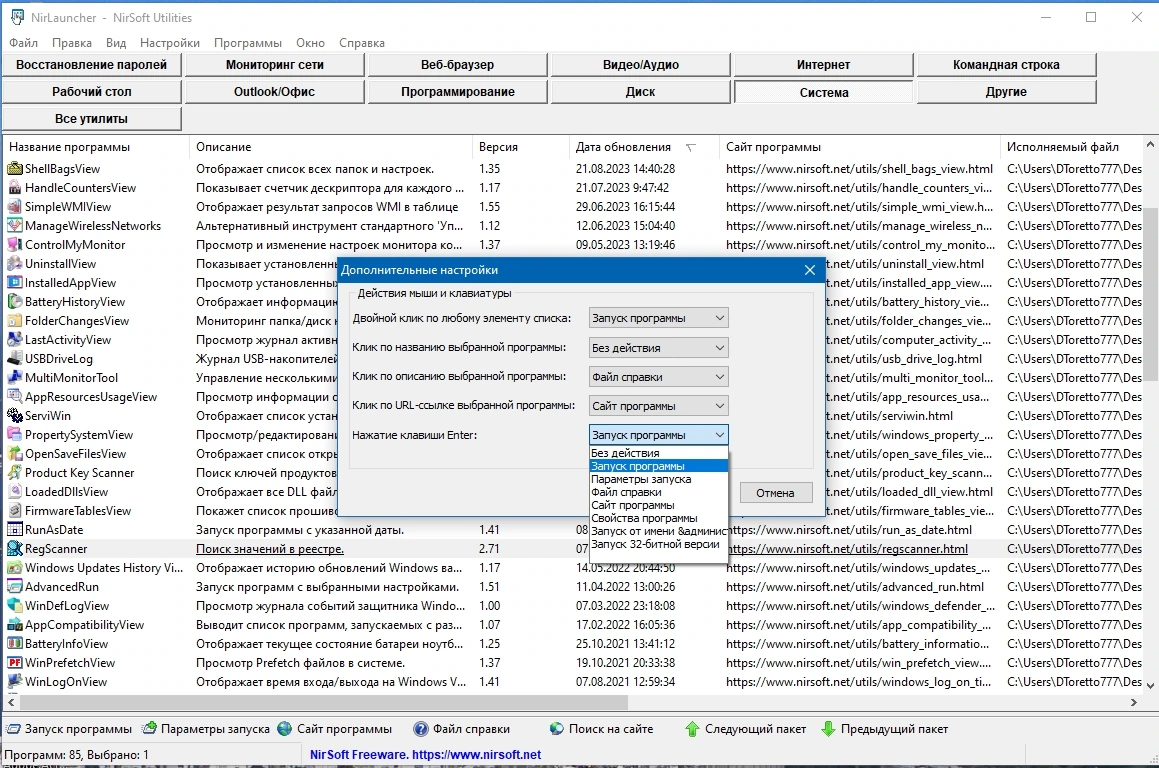Viewport: 1159px width, 768px height.
Task: Click the Предыдущий пакет down arrow icon
Action: coord(828,729)
